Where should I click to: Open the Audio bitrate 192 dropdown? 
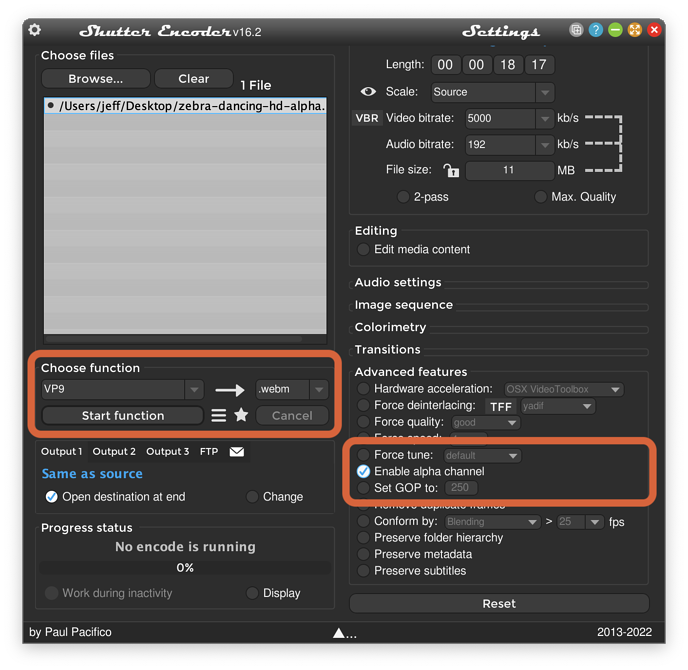[509, 144]
